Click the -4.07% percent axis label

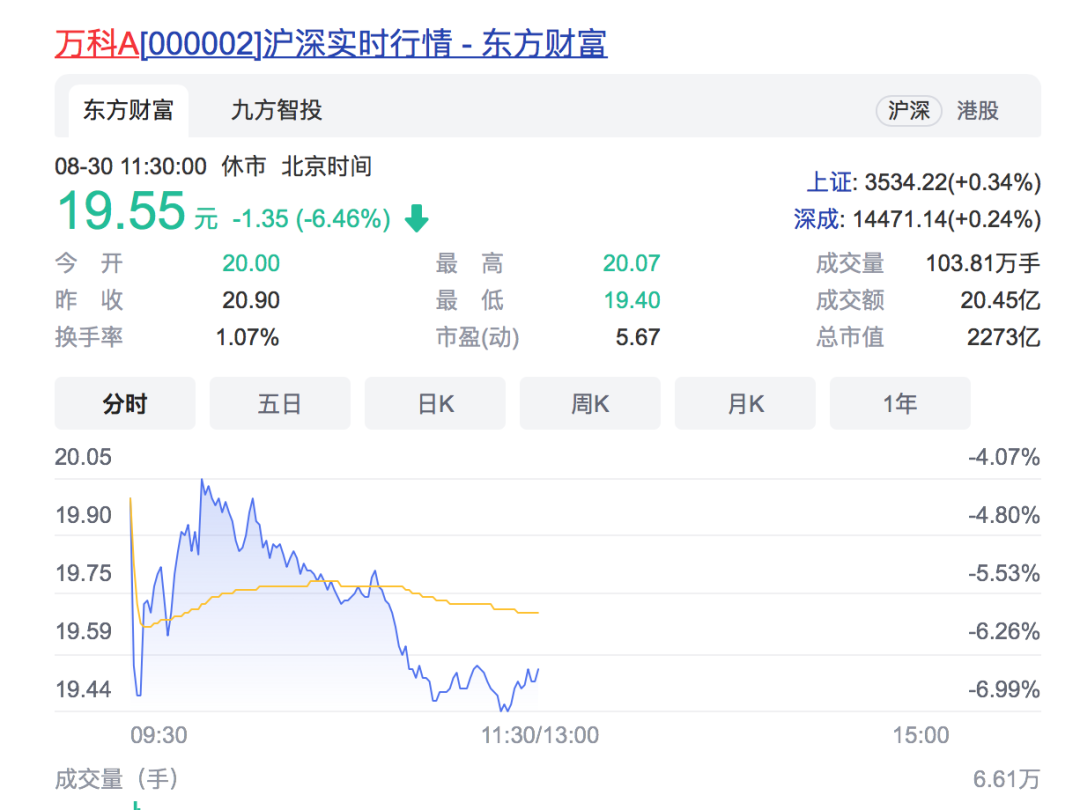point(1004,457)
